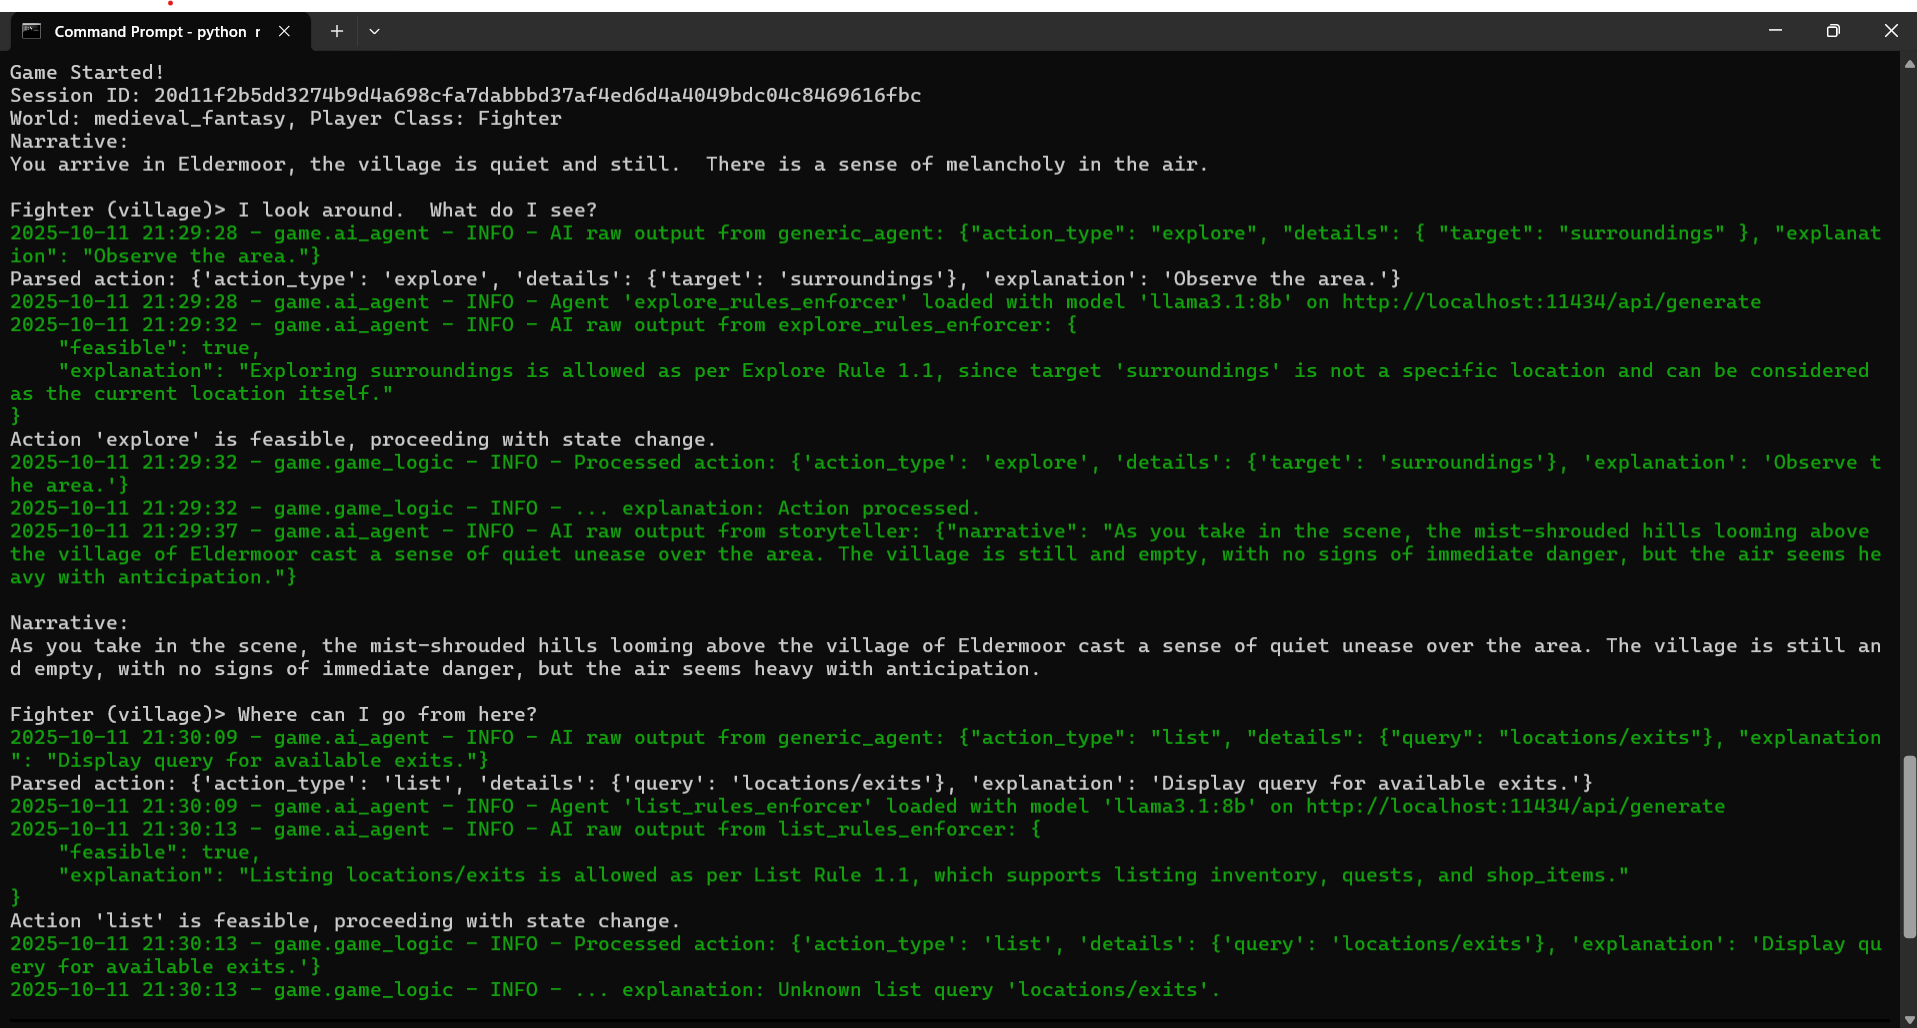Viewport: 1917px width, 1028px height.
Task: Click the 'Game Started!' text line
Action: pyautogui.click(x=87, y=72)
